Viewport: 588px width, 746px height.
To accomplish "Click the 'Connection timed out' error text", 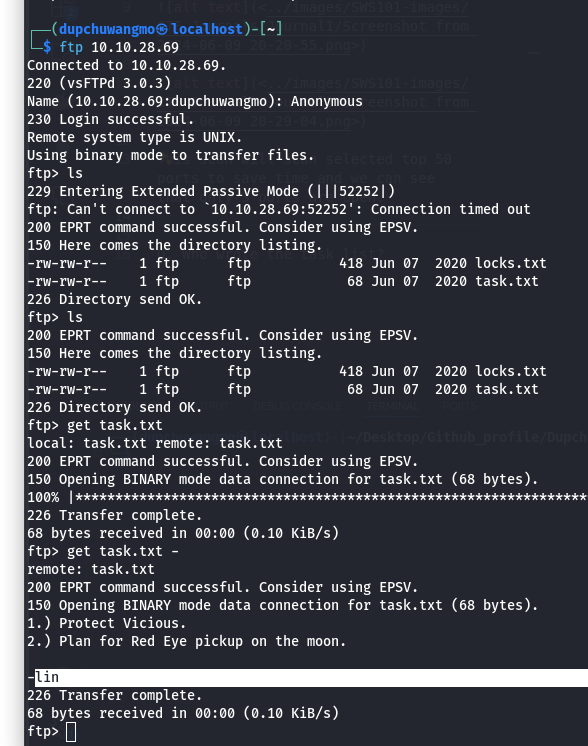I will 451,209.
